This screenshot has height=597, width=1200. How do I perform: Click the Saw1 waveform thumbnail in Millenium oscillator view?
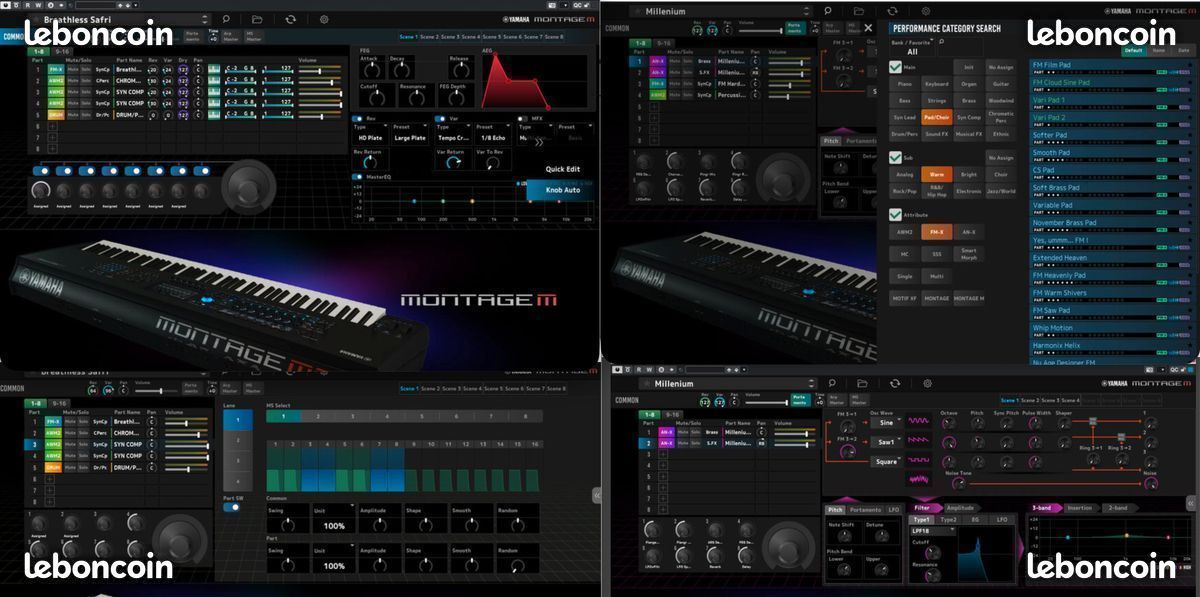[919, 441]
